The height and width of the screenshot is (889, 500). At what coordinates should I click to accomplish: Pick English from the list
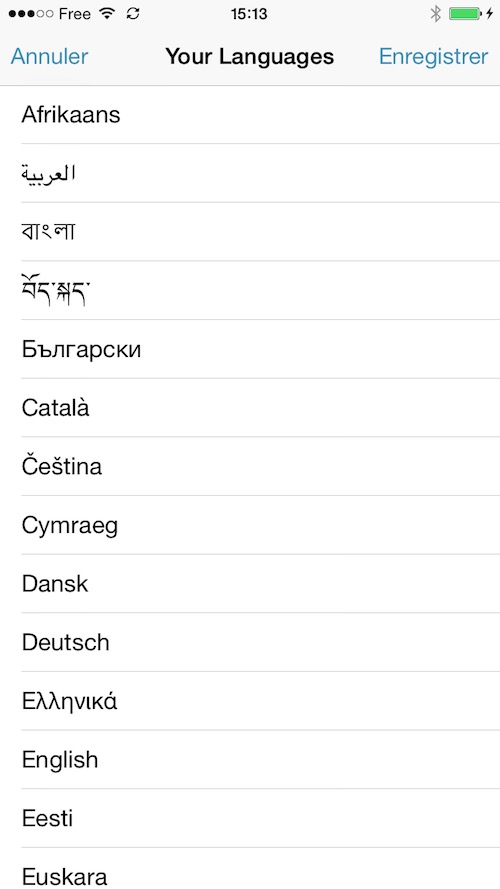pyautogui.click(x=250, y=760)
